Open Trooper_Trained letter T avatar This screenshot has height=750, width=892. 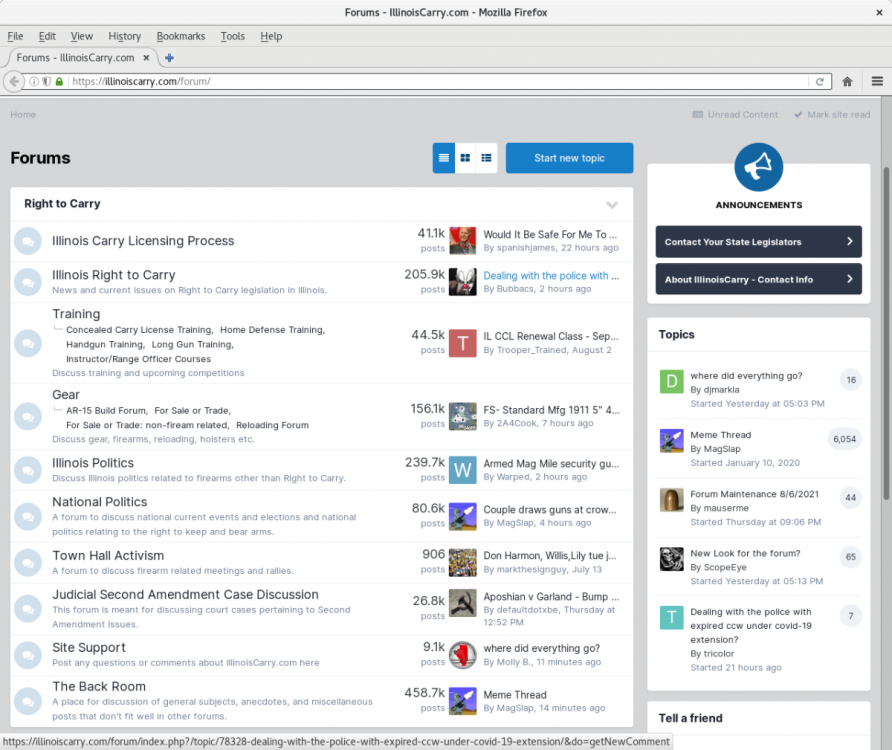click(462, 343)
